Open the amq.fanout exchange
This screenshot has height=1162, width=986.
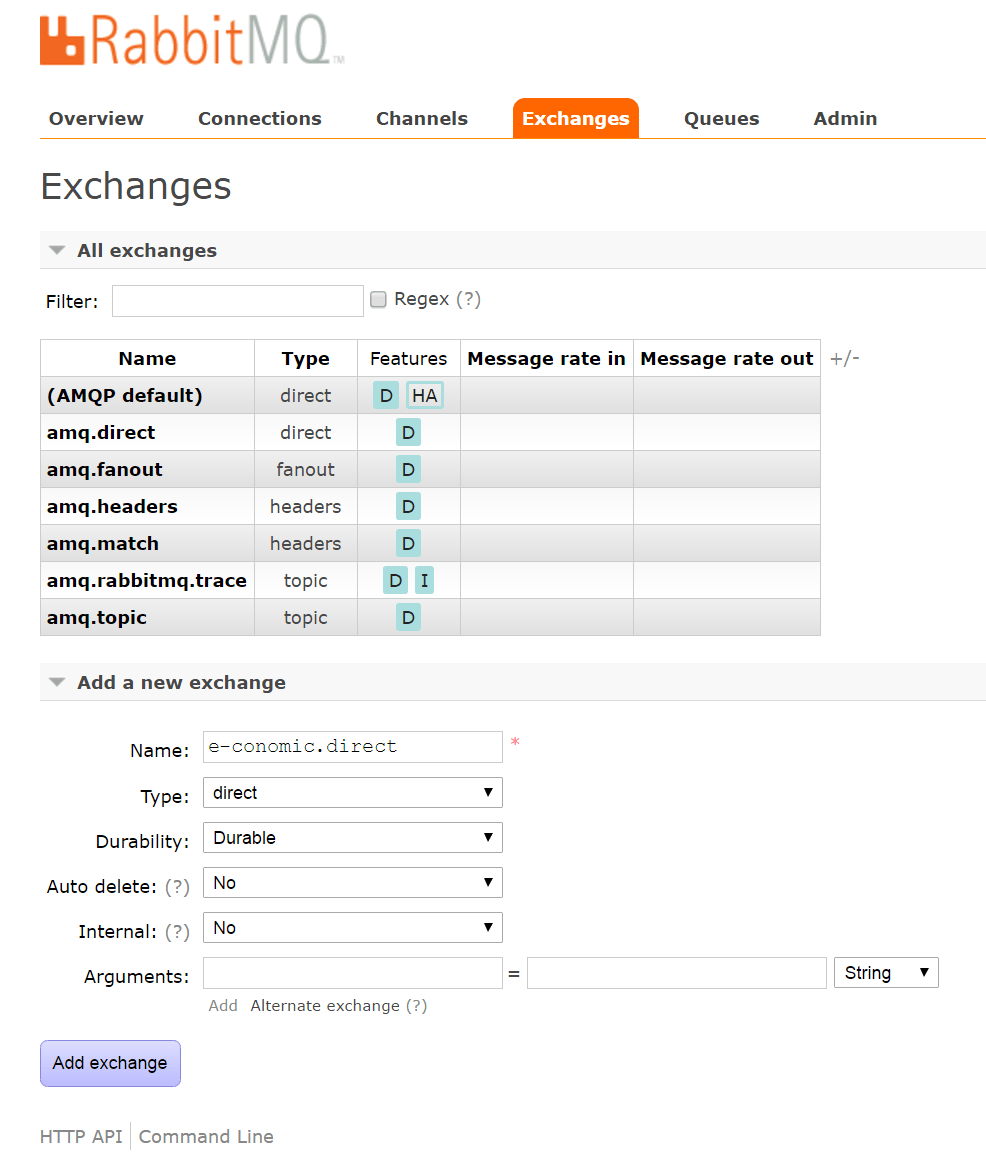(104, 470)
